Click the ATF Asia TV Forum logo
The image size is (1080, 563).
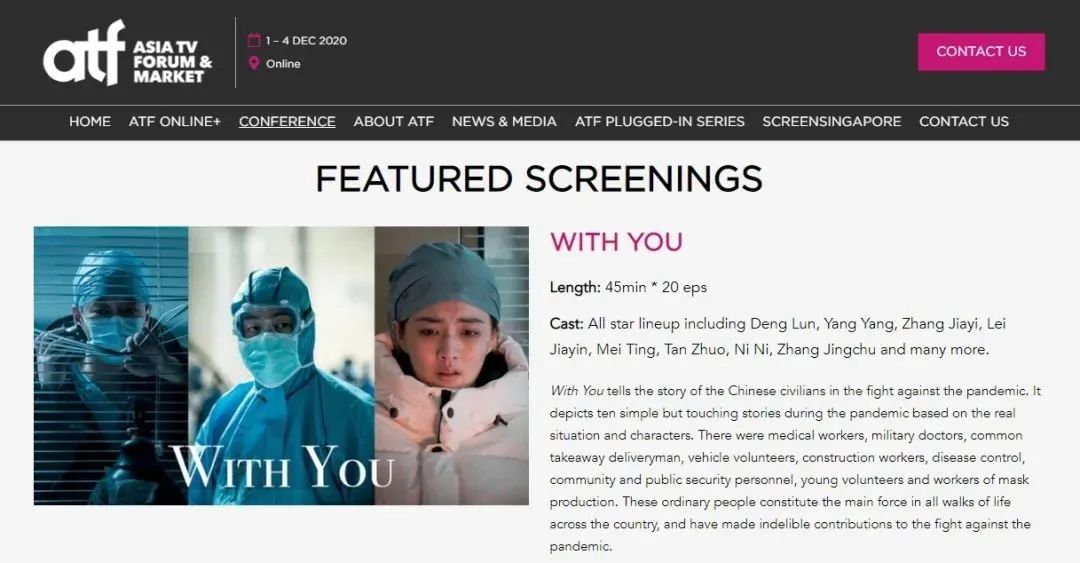pyautogui.click(x=128, y=52)
